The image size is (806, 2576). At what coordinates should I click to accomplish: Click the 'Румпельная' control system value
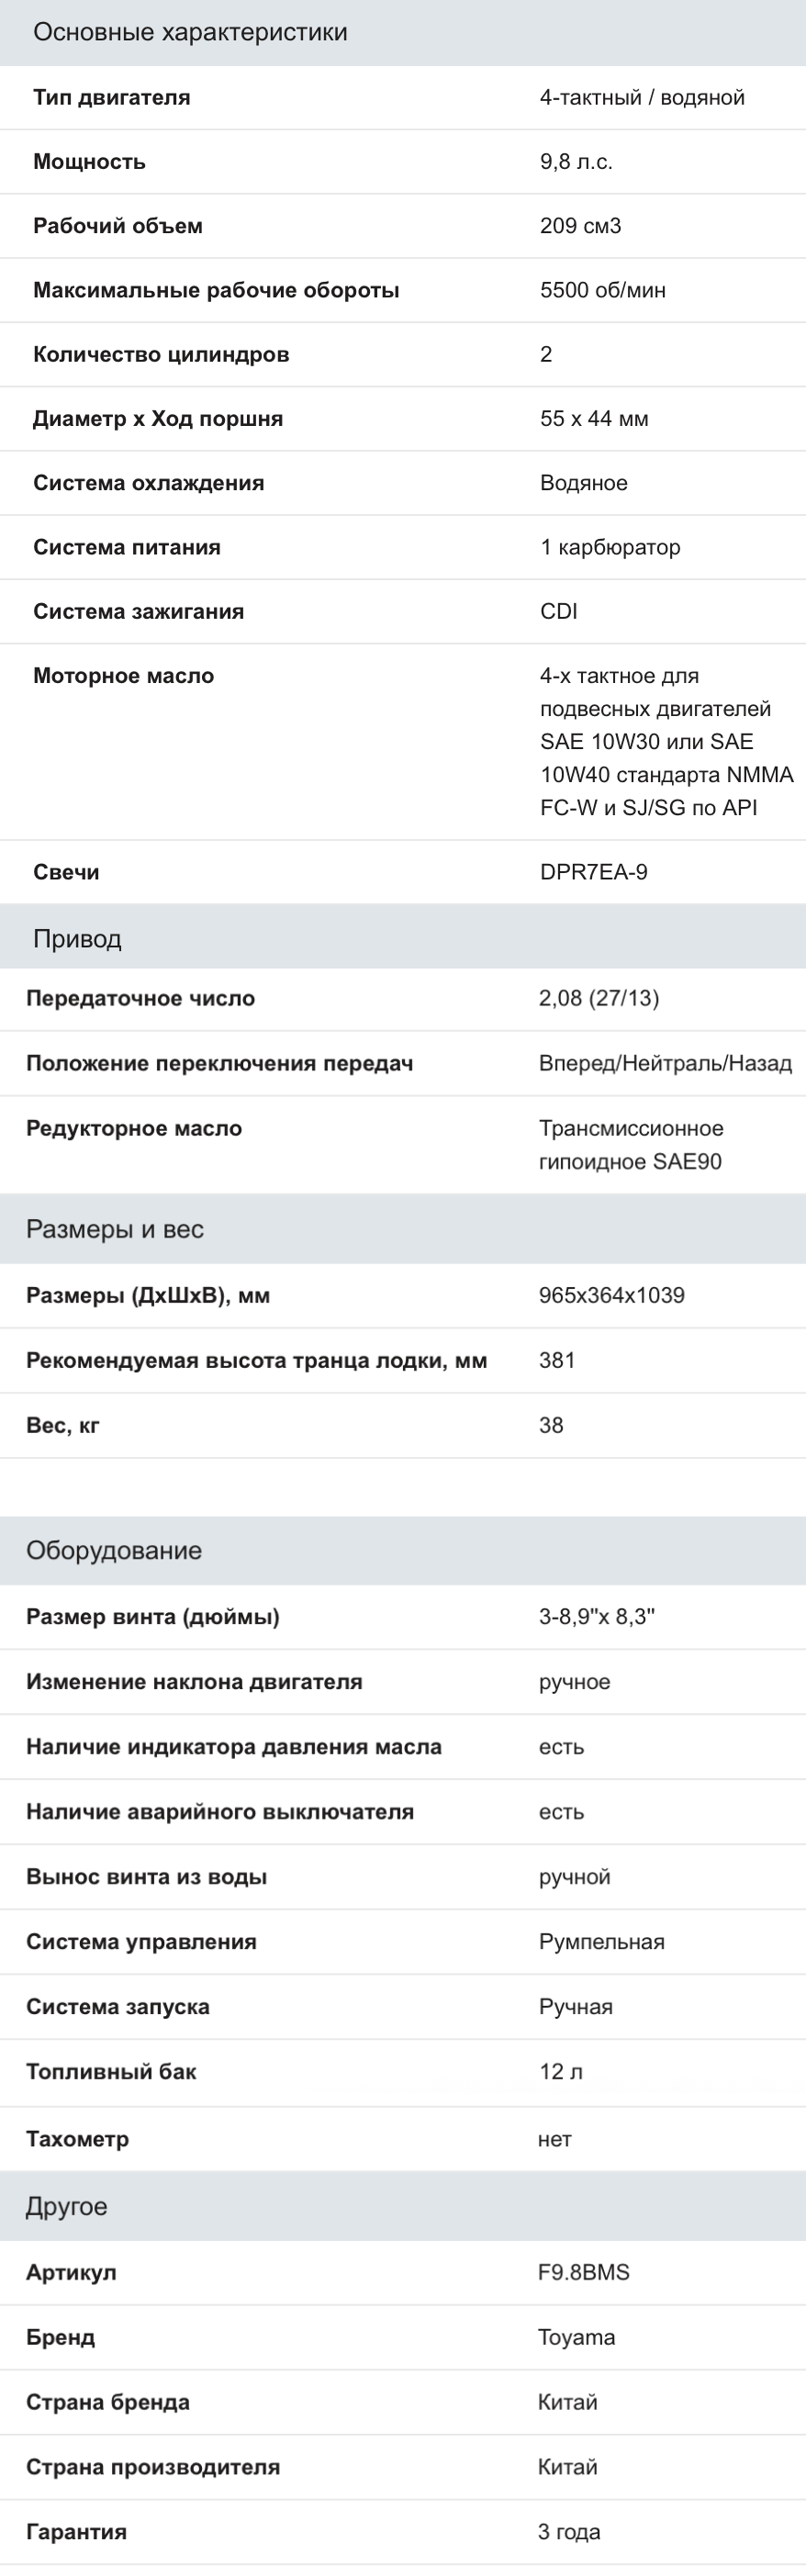point(601,1942)
